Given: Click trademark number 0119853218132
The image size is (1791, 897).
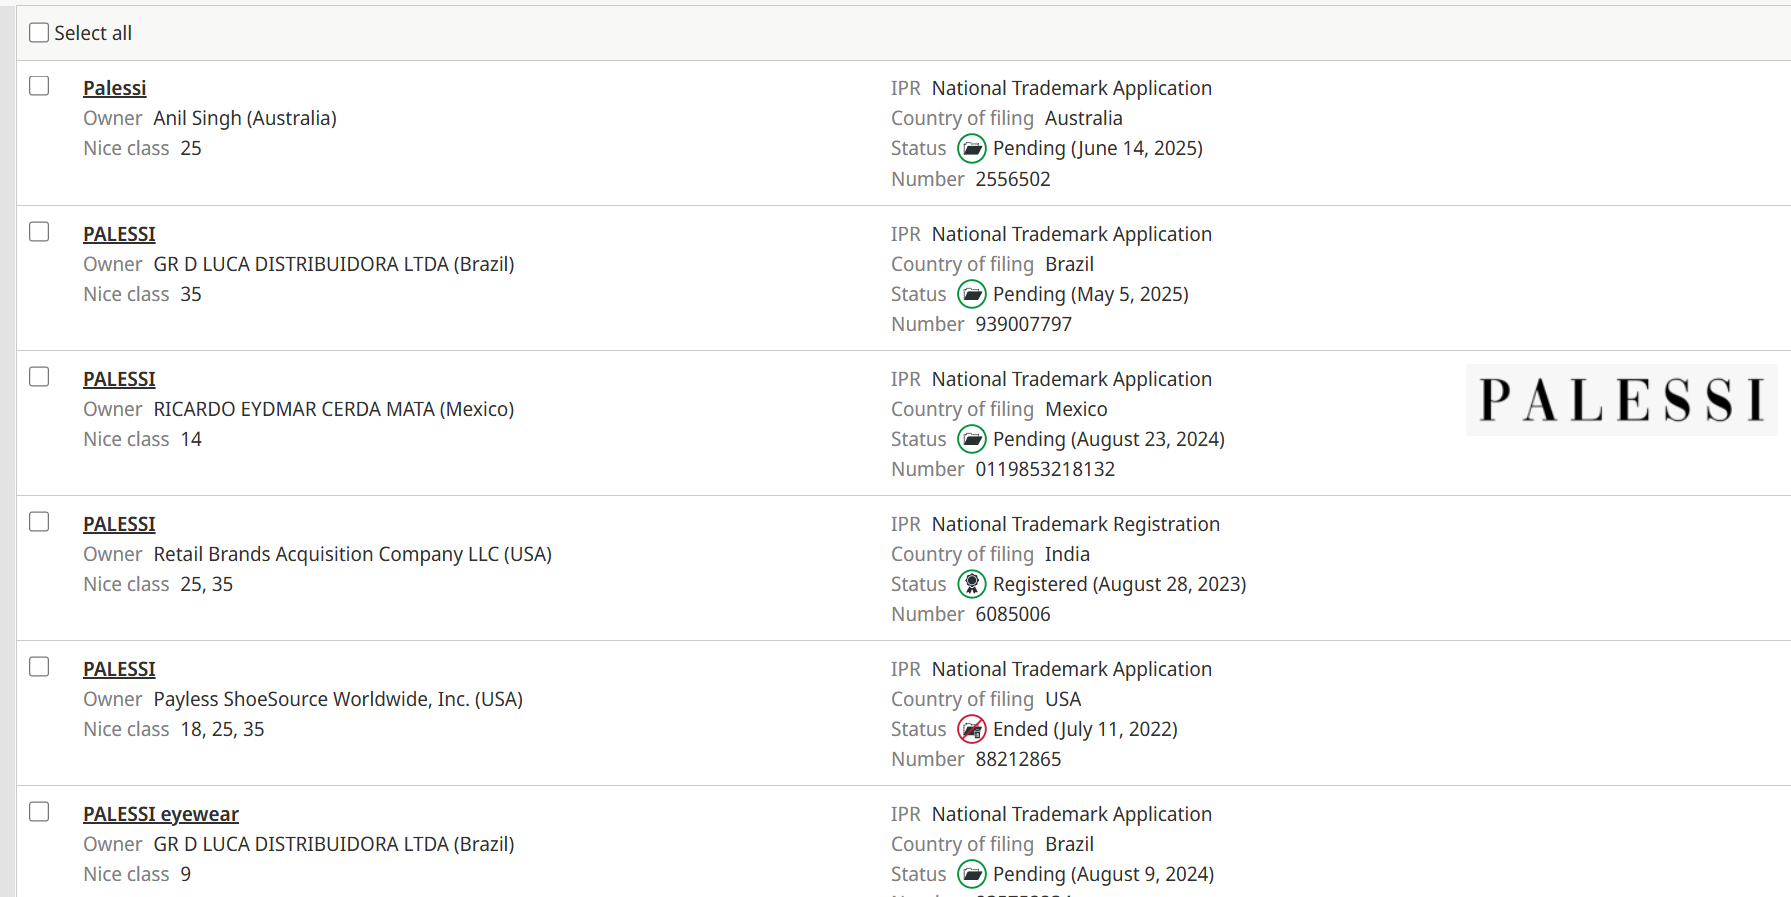Looking at the screenshot, I should click(1045, 469).
